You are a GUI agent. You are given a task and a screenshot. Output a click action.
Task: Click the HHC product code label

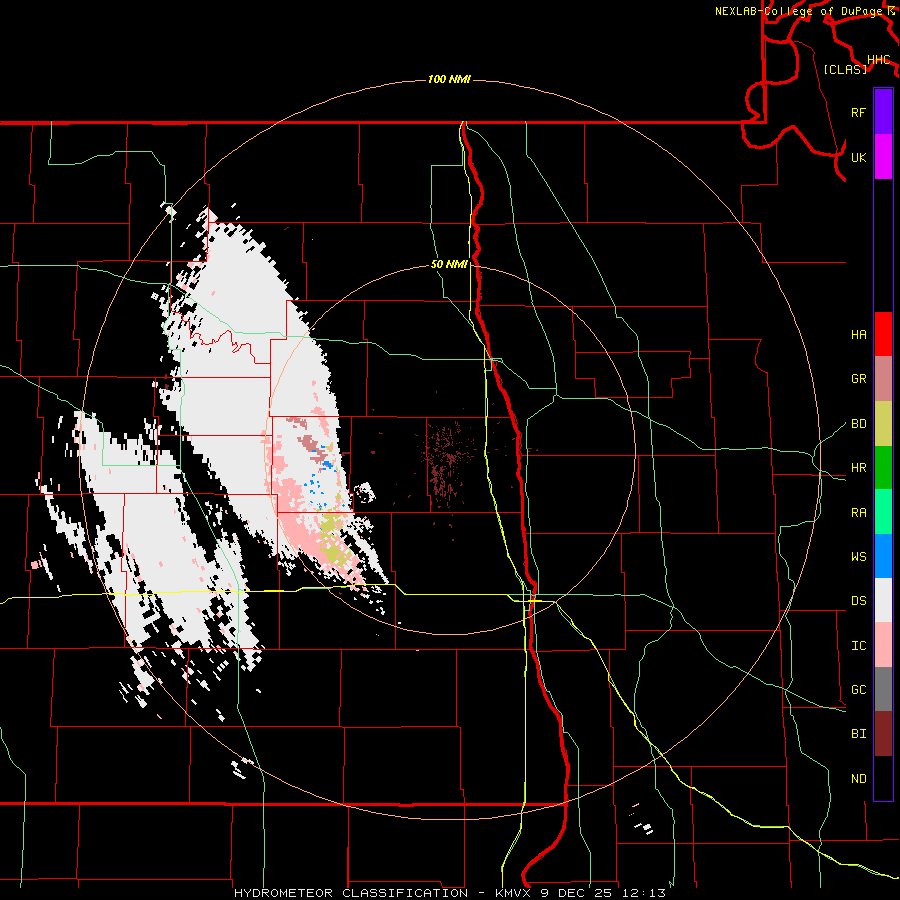pos(878,60)
